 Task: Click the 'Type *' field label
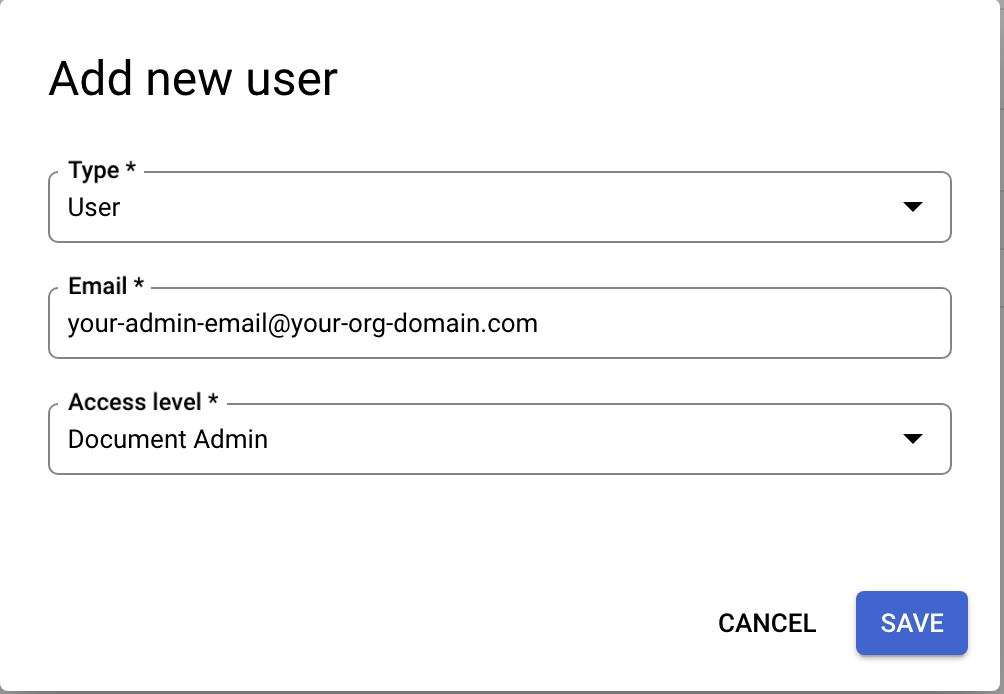[x=102, y=171]
